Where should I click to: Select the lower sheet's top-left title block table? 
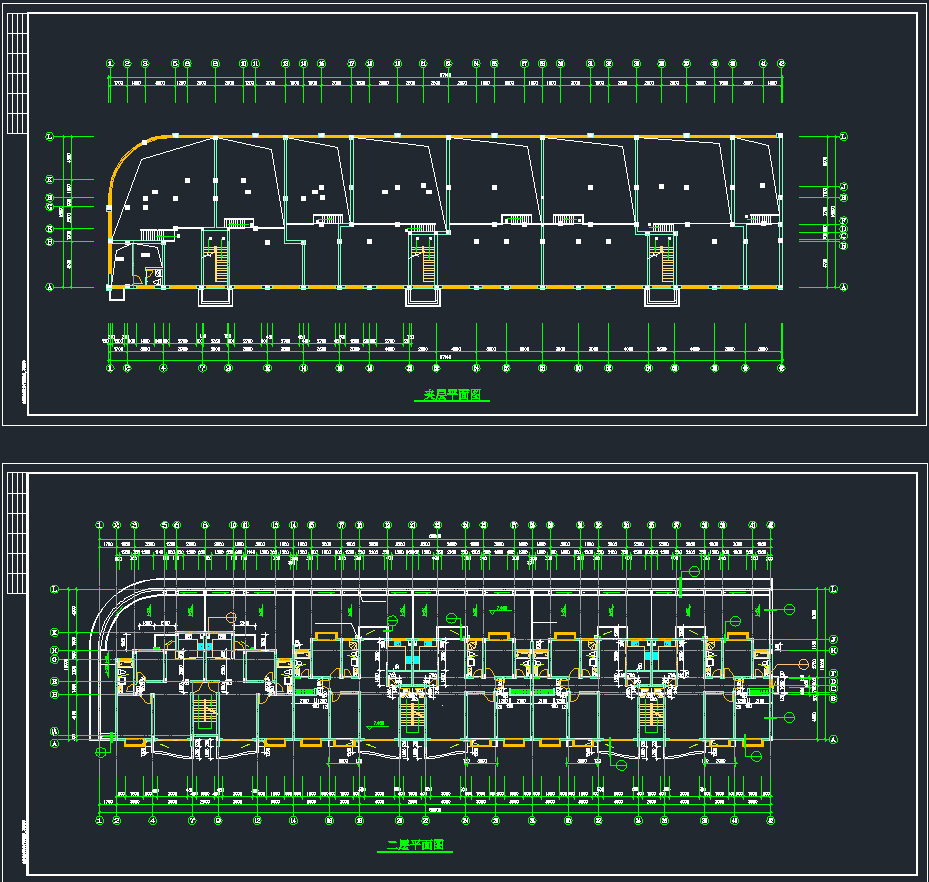16,531
